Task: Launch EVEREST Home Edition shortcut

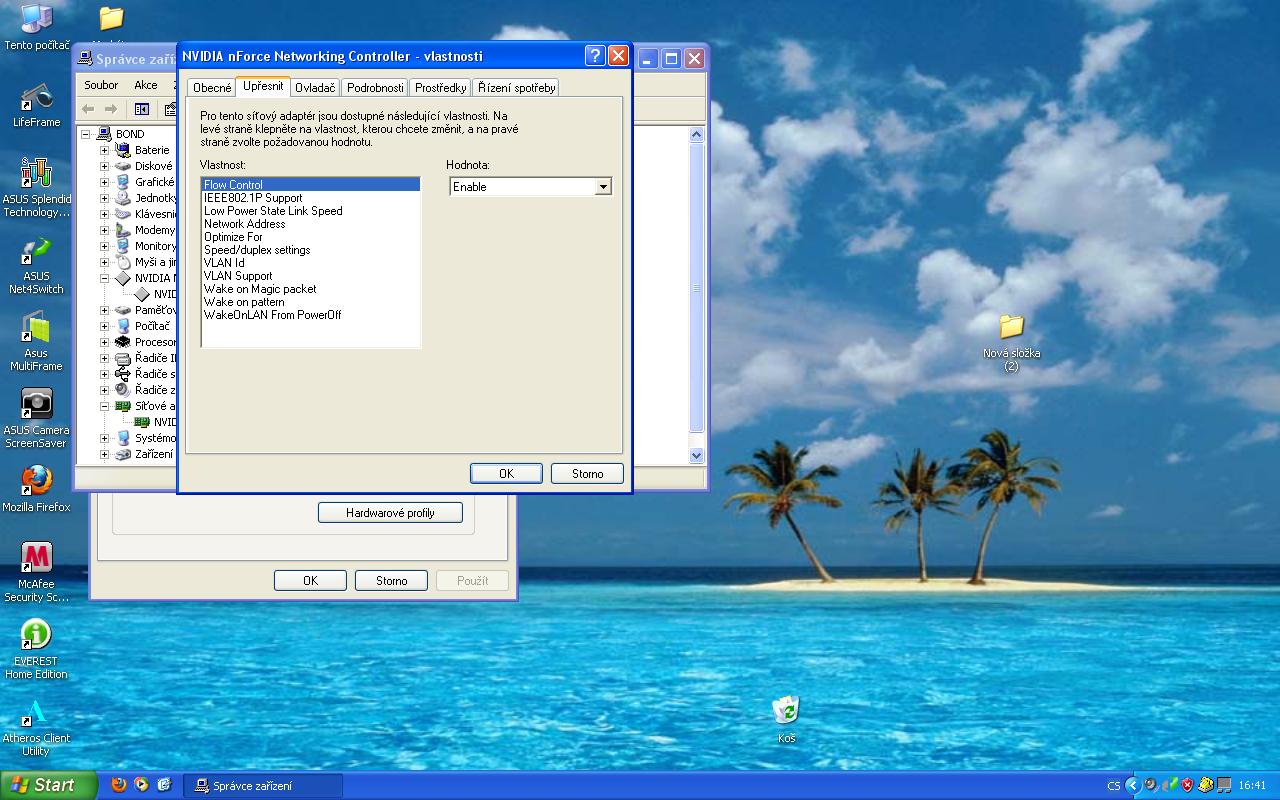Action: click(36, 649)
